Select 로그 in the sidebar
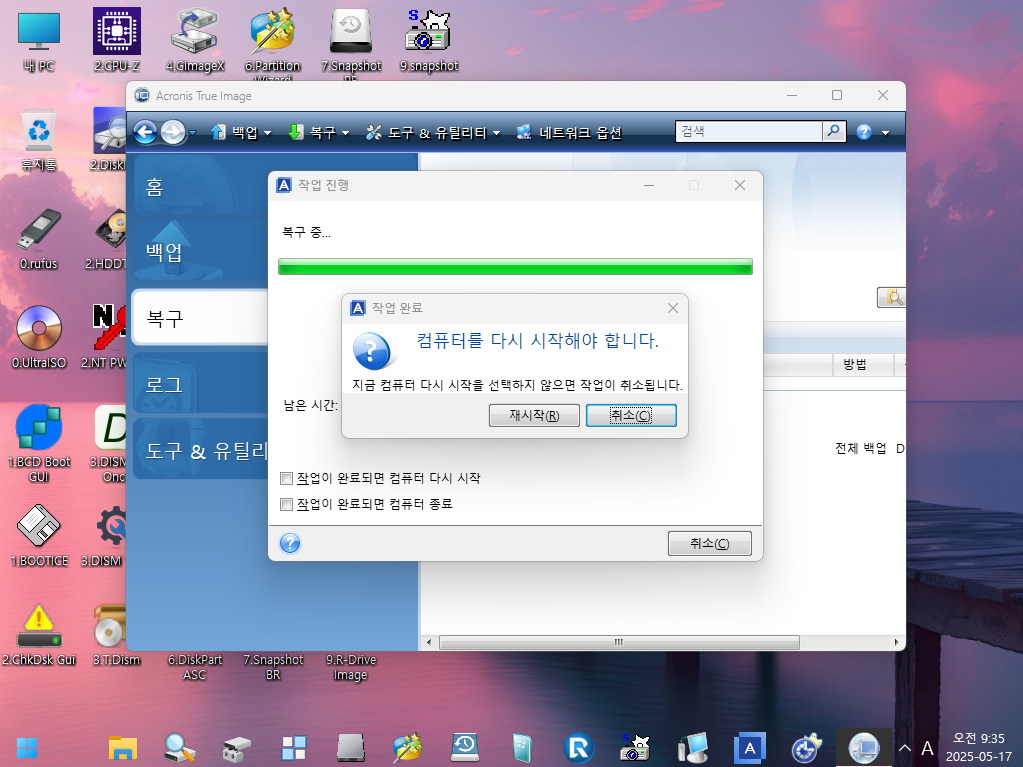This screenshot has width=1023, height=767. coord(199,385)
